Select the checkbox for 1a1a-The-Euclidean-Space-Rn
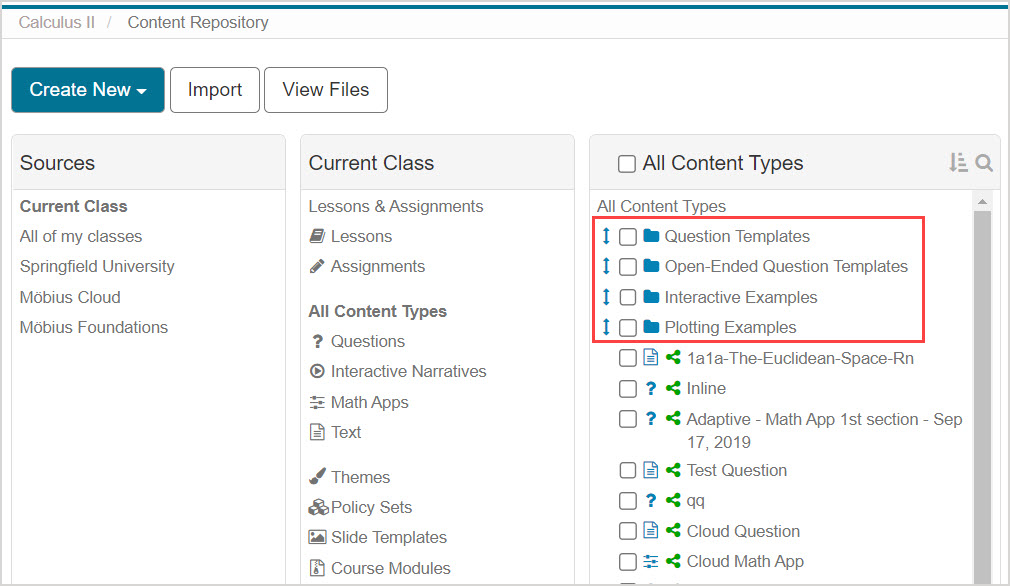 [x=628, y=358]
